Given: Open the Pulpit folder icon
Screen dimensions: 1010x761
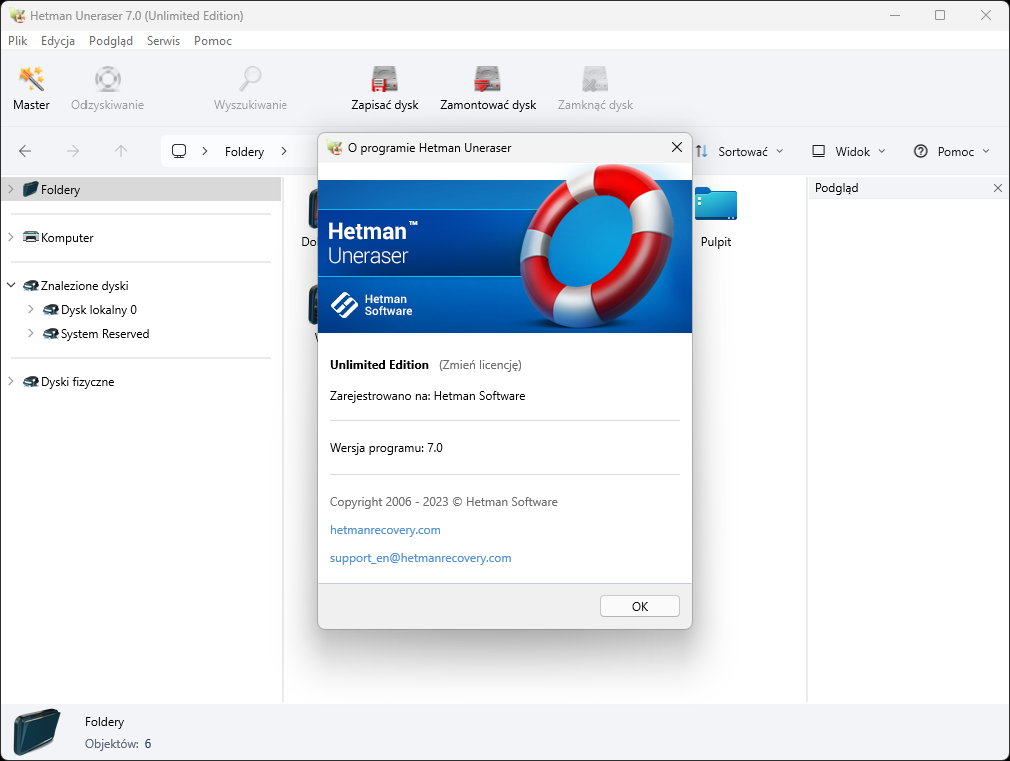Looking at the screenshot, I should [716, 204].
